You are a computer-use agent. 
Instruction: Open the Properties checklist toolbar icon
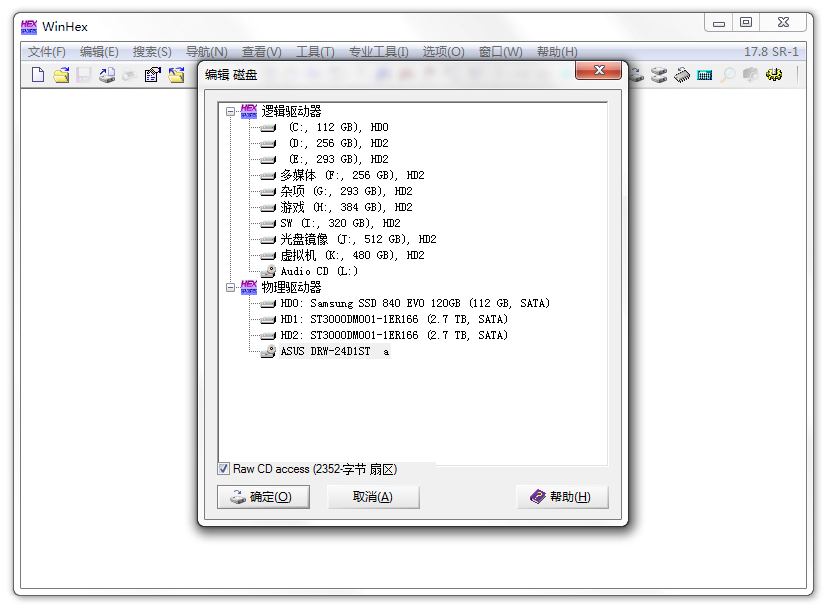tap(153, 75)
